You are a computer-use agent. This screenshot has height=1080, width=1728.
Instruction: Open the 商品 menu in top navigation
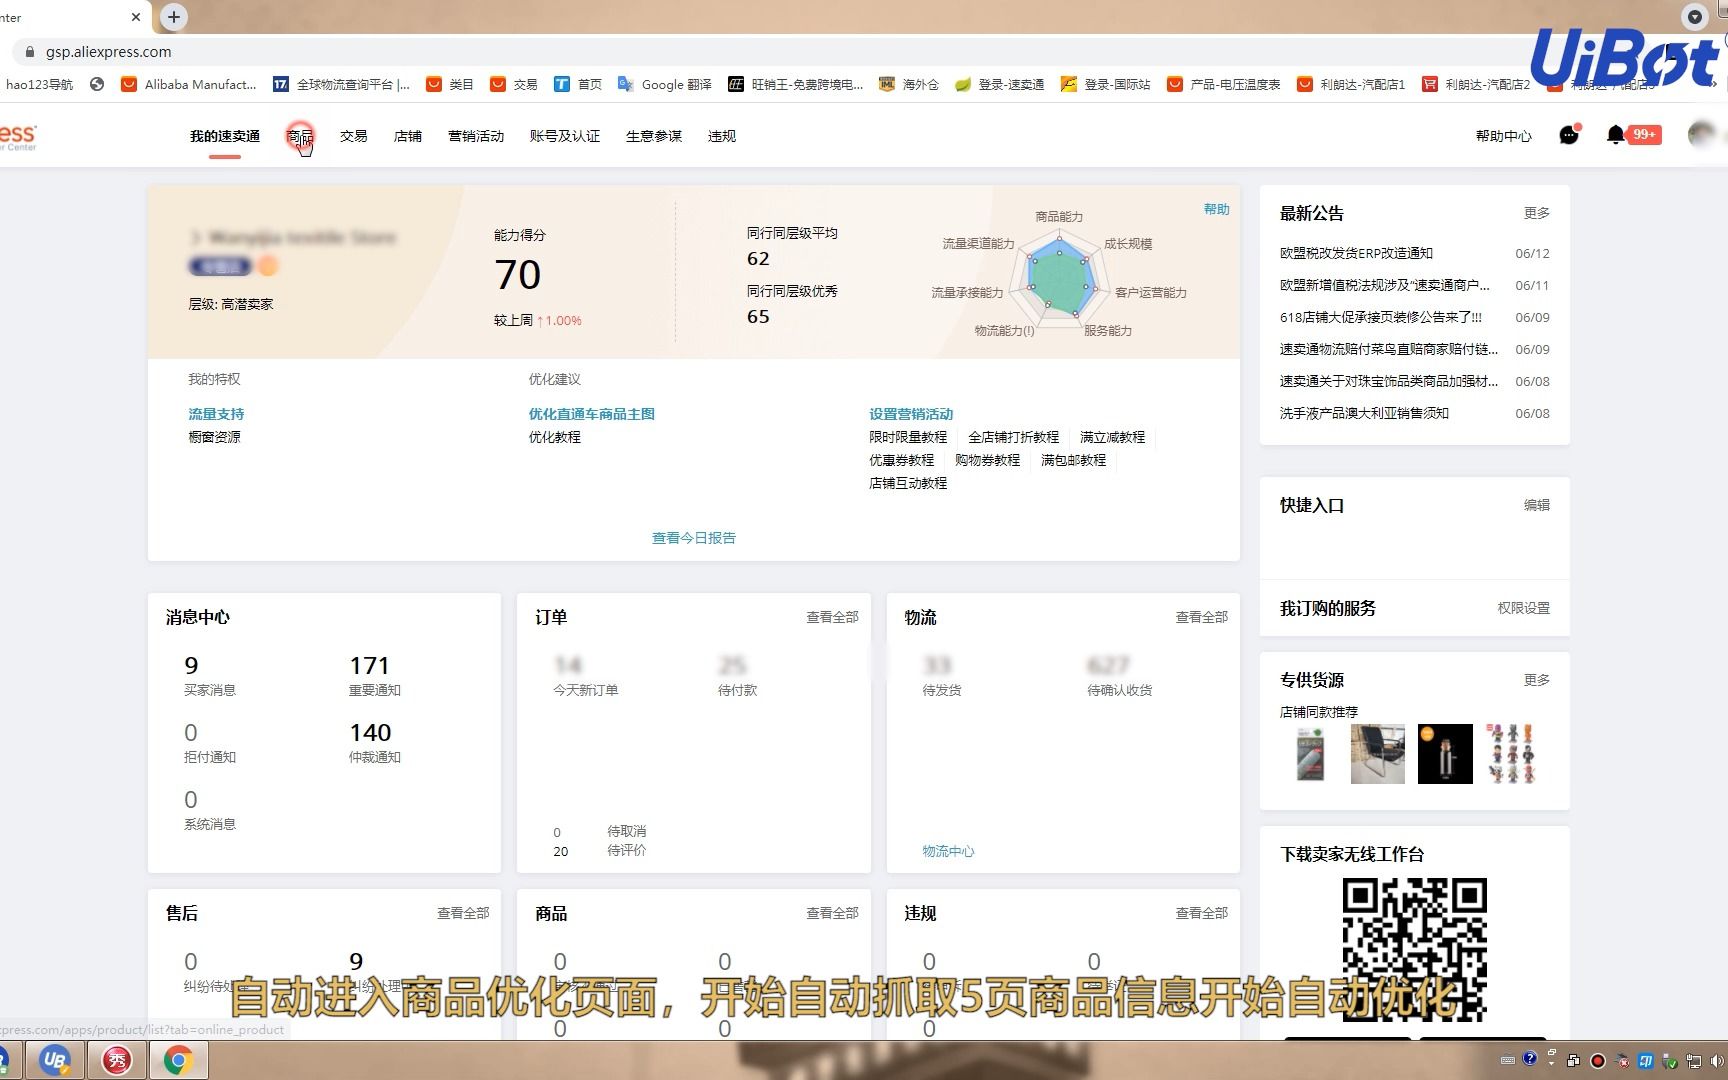299,136
